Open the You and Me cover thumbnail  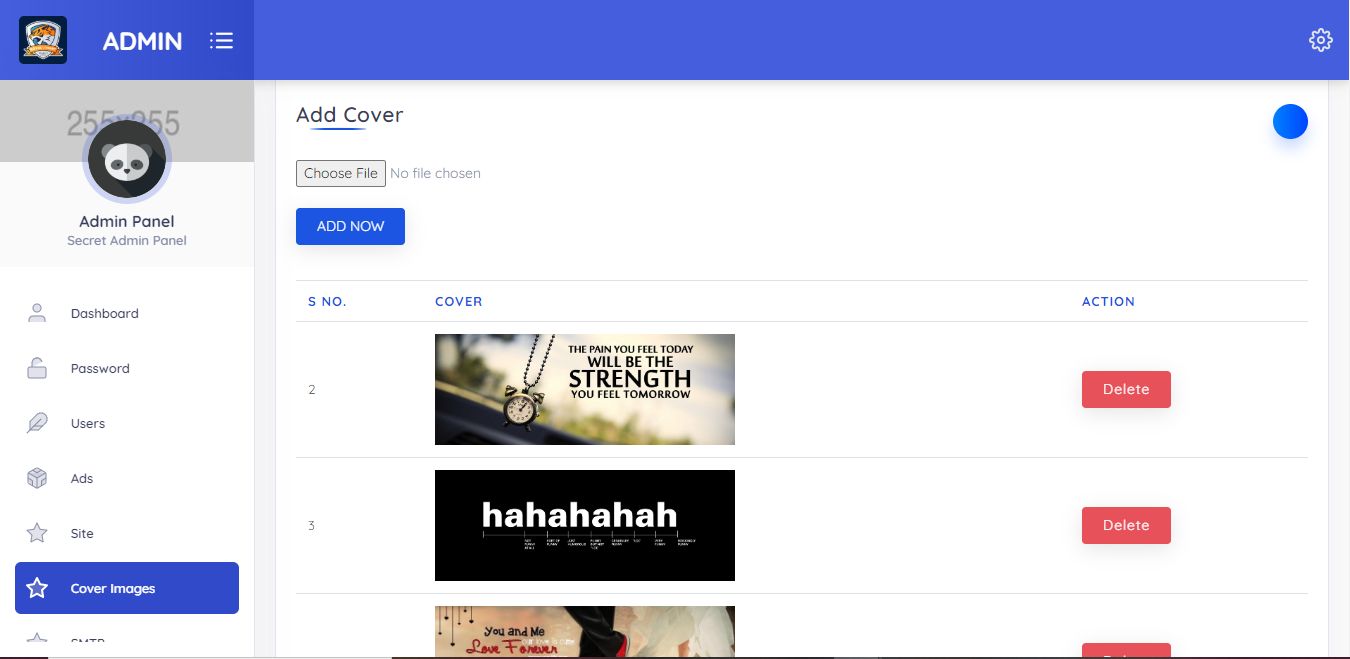click(x=585, y=631)
